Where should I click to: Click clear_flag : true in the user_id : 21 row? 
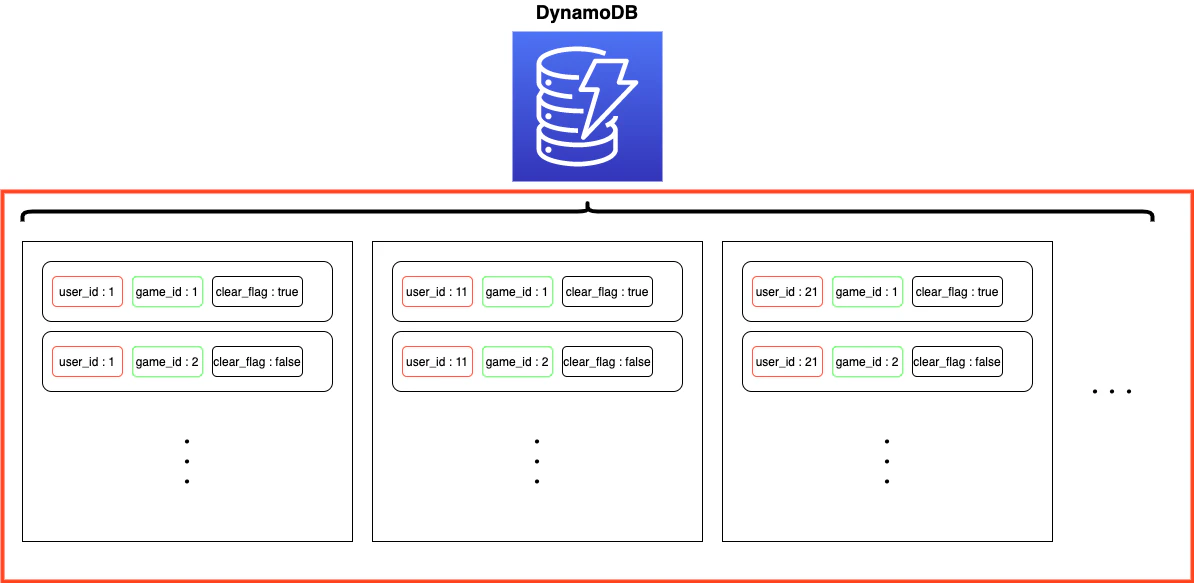957,292
